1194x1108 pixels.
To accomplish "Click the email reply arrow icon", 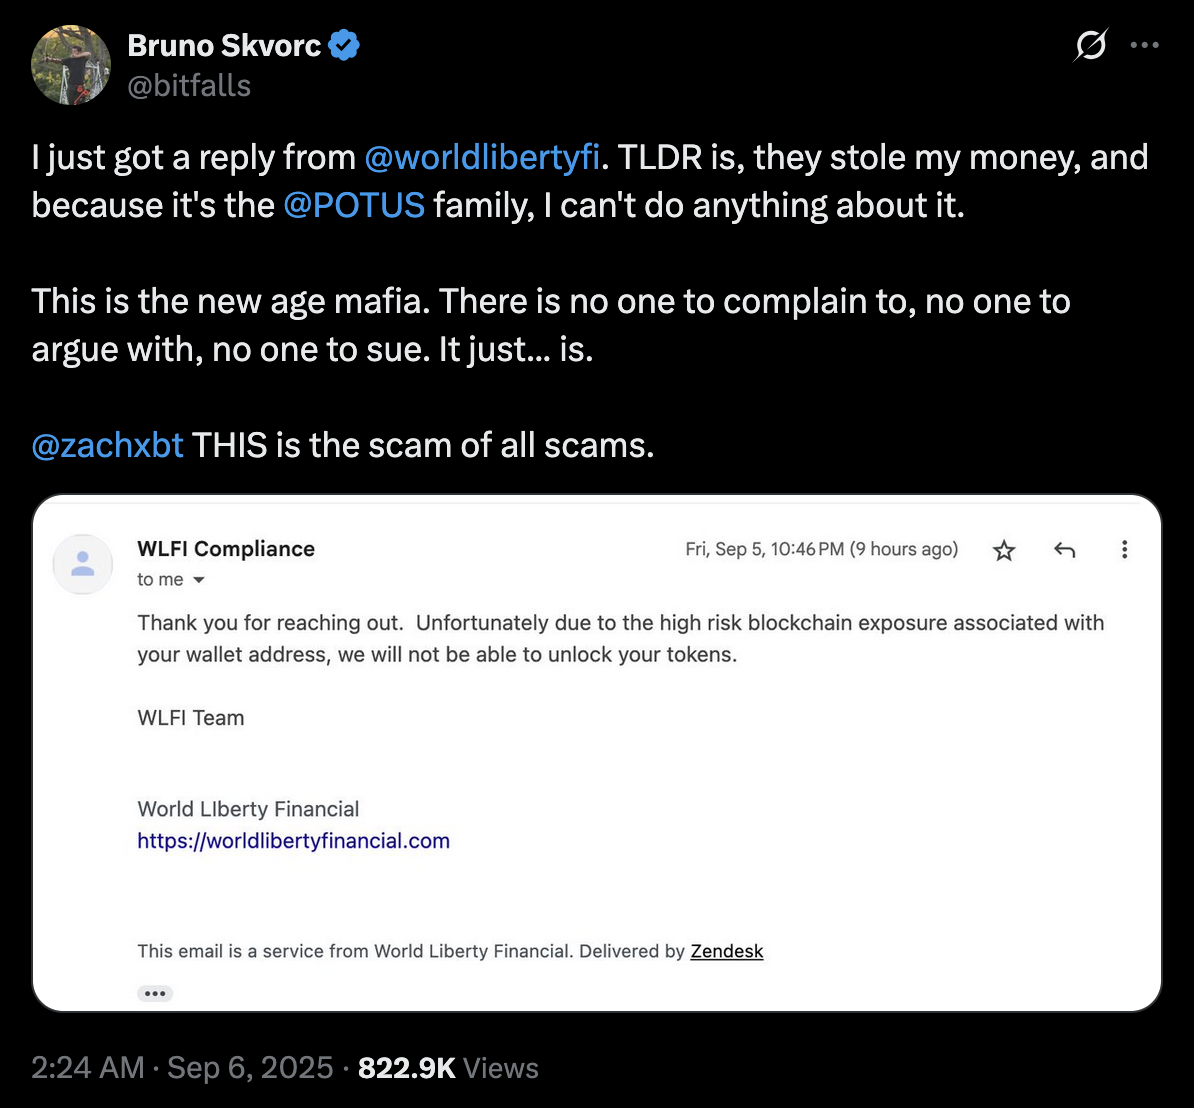I will 1065,550.
